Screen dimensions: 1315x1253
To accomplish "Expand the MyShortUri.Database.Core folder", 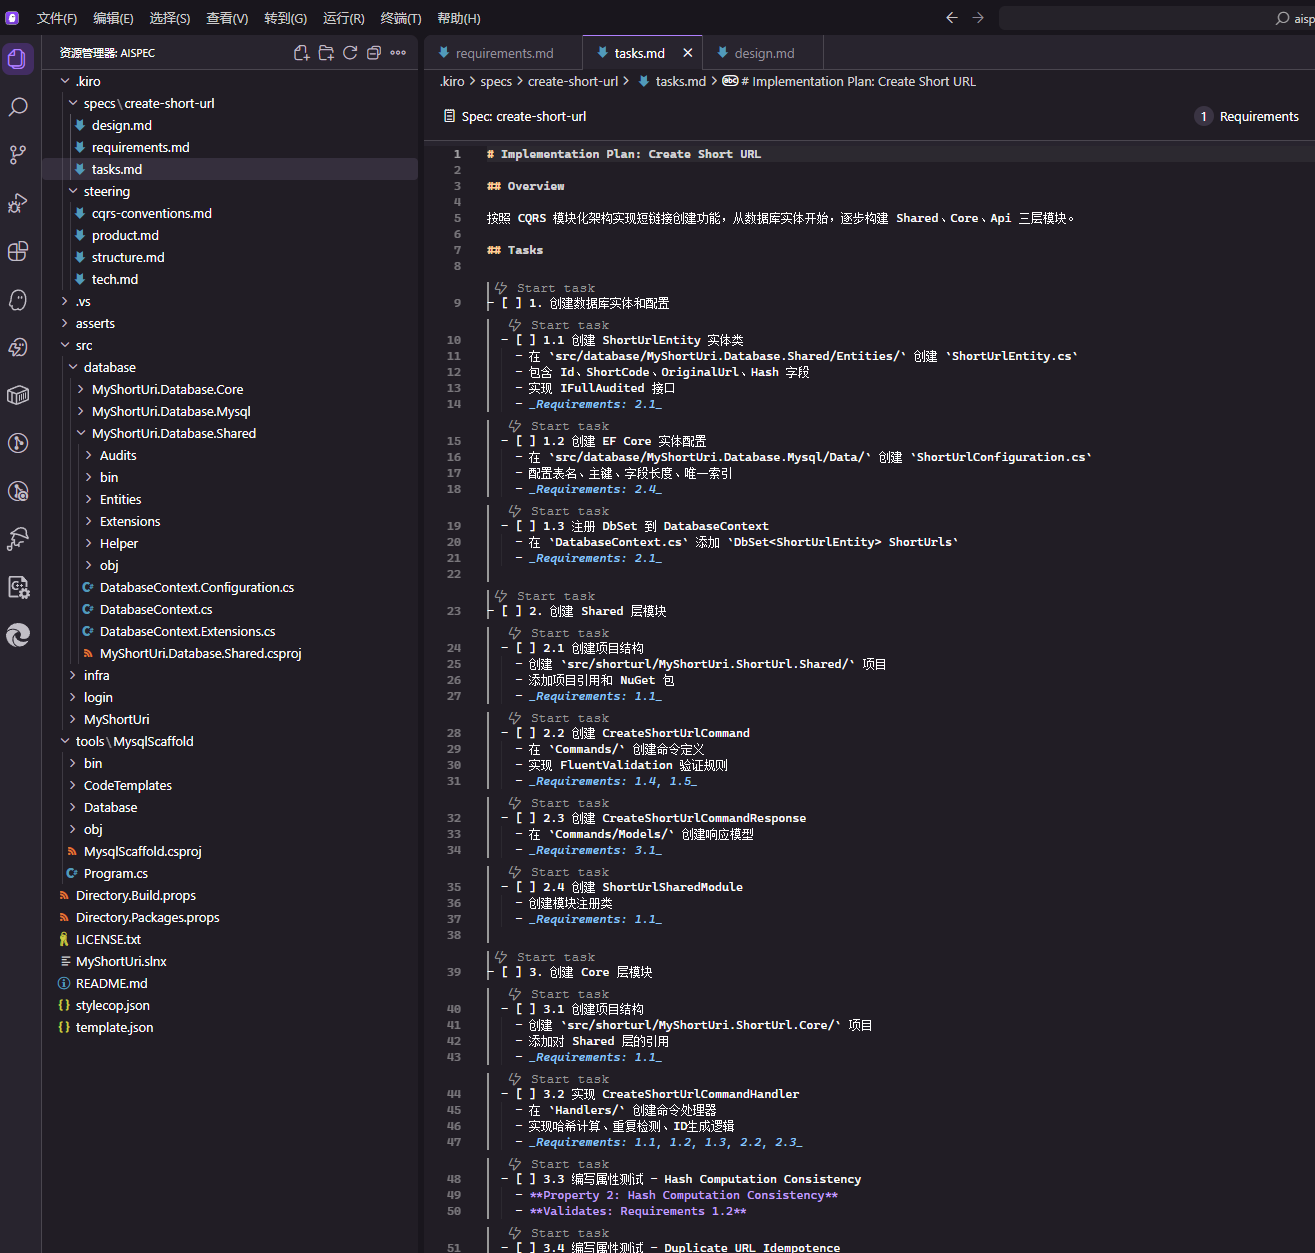I will [x=167, y=389].
